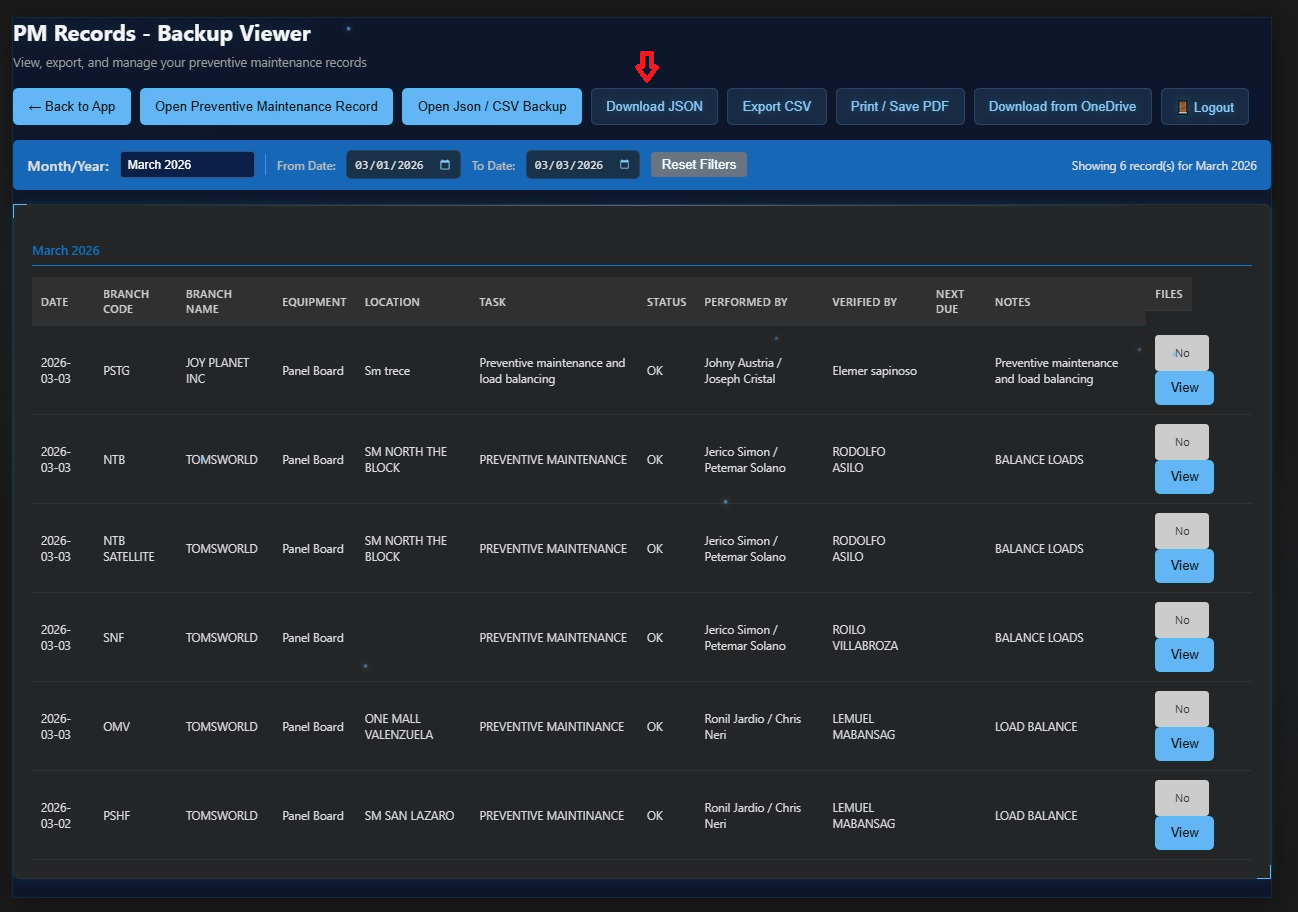View the NTB SATELLITE record
1298x912 pixels.
1184,566
